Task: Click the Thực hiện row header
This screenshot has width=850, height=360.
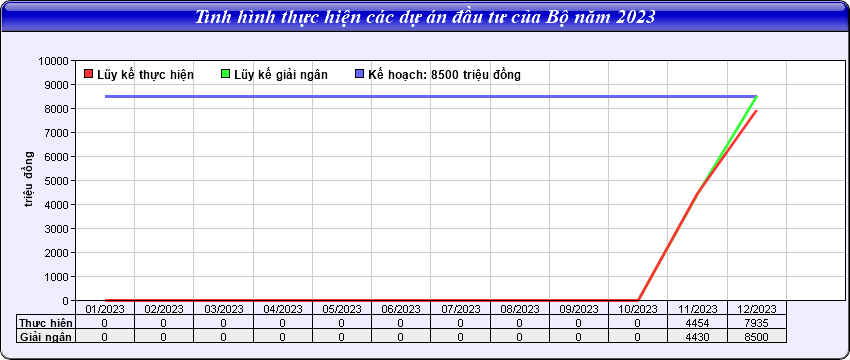Action: (46, 323)
